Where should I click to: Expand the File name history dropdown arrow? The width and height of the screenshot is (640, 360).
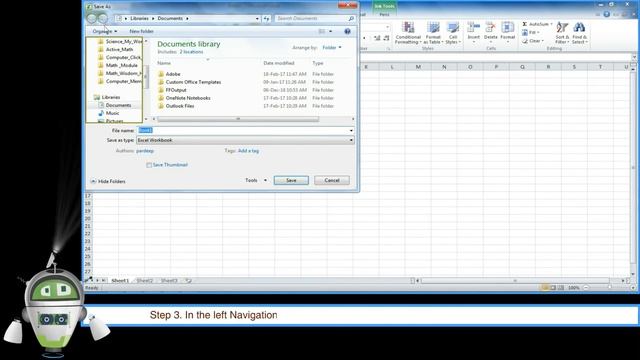pos(351,131)
